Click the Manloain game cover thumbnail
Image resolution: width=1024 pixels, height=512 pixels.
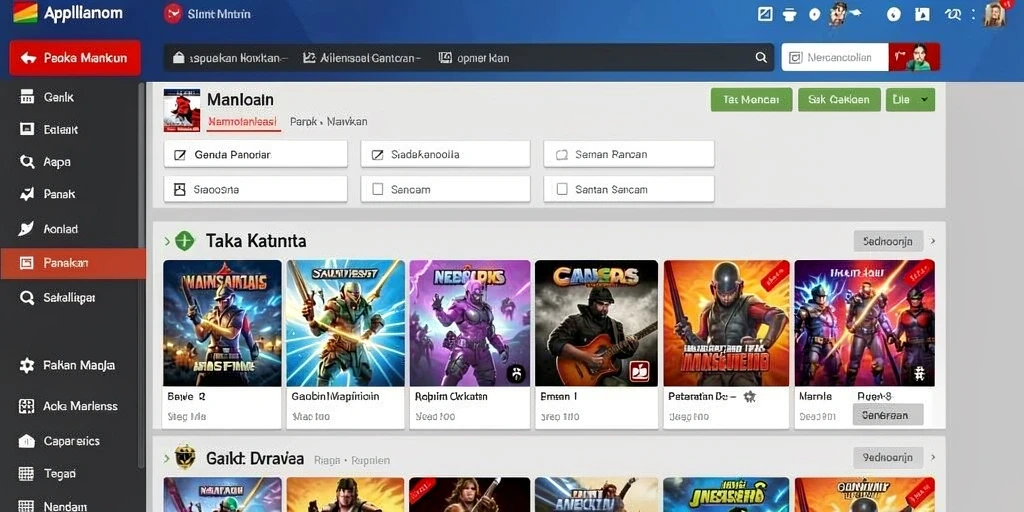[x=182, y=110]
